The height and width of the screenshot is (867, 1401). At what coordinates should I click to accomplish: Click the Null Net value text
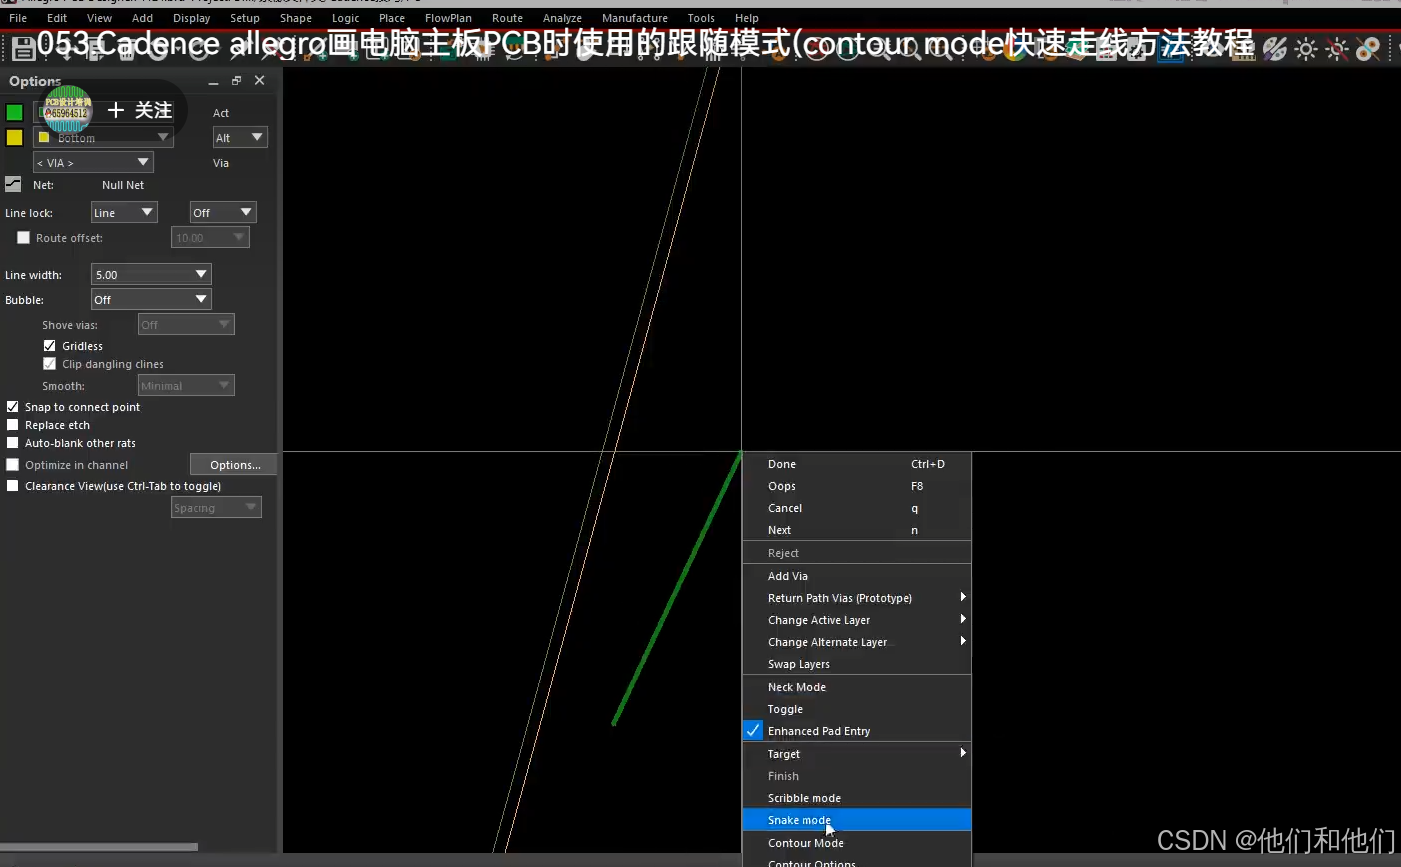(x=123, y=185)
